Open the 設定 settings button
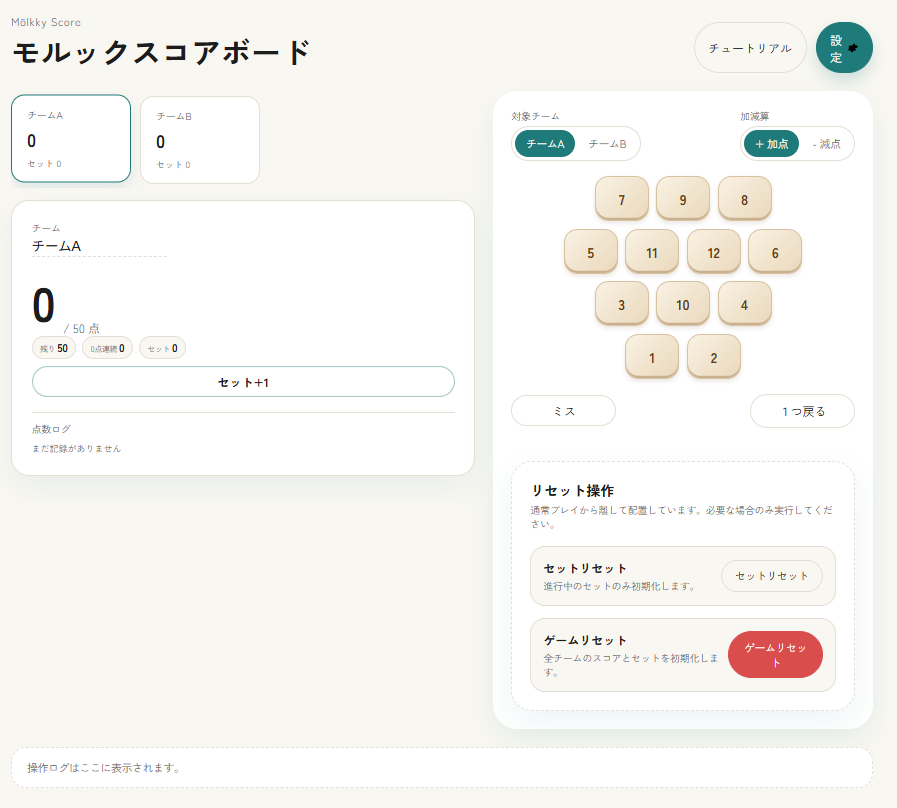897x808 pixels. point(844,47)
